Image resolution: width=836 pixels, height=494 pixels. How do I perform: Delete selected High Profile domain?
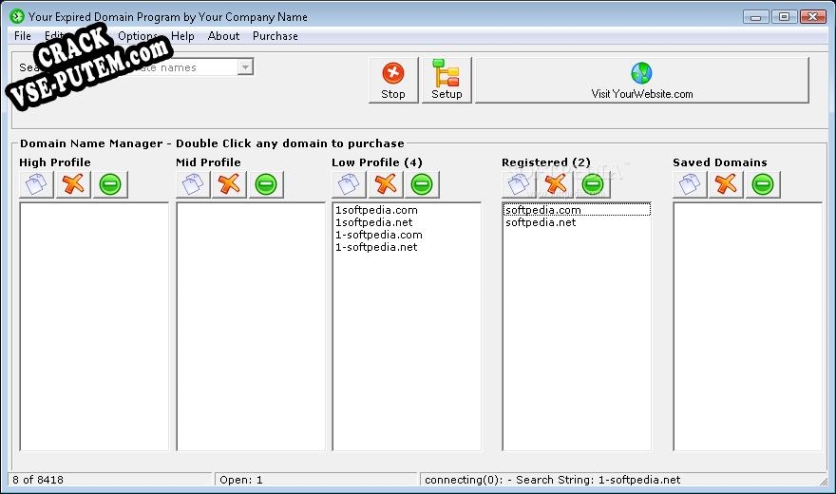point(73,184)
